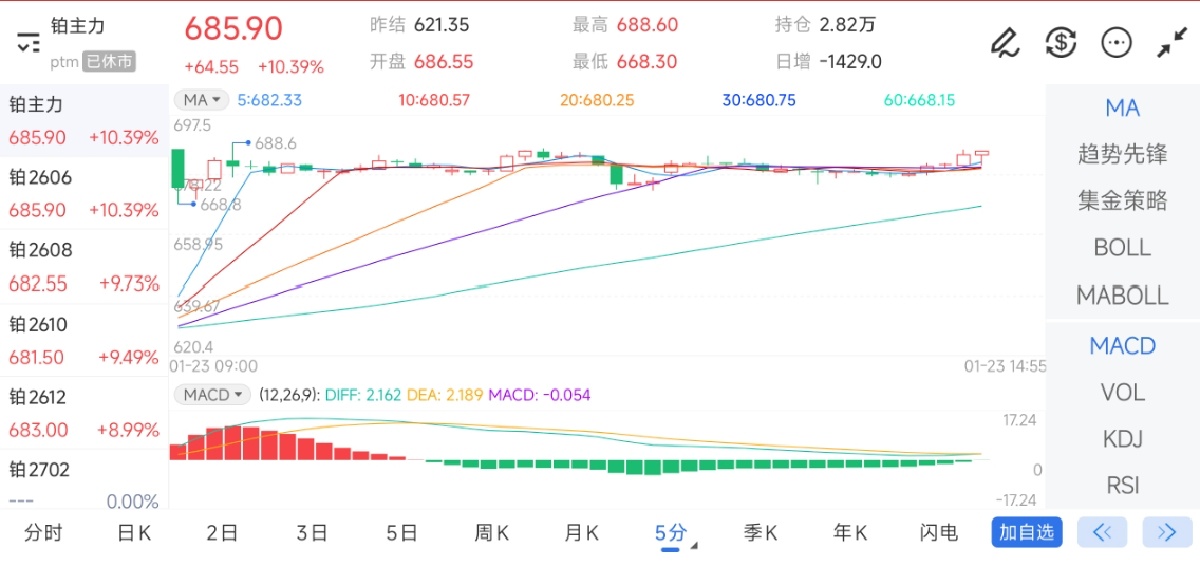Image resolution: width=1200 pixels, height=570 pixels.
Task: Click the 688.6 high price marker on chart
Action: pyautogui.click(x=275, y=144)
